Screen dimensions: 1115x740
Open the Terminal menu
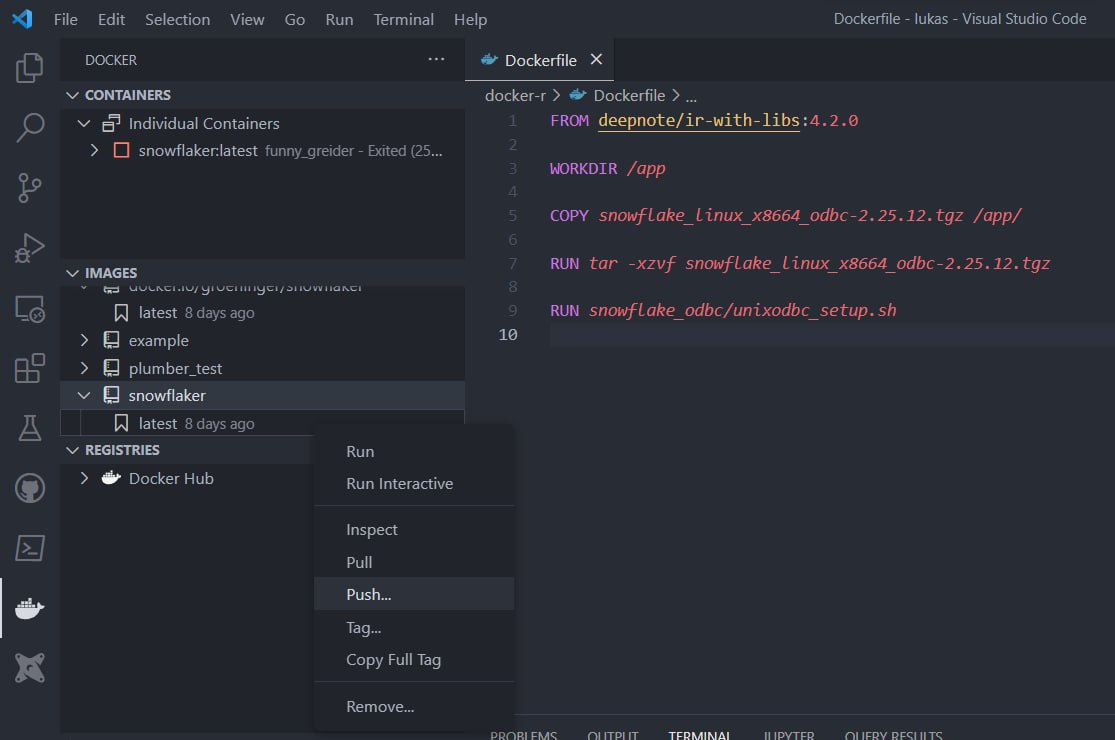(x=403, y=19)
